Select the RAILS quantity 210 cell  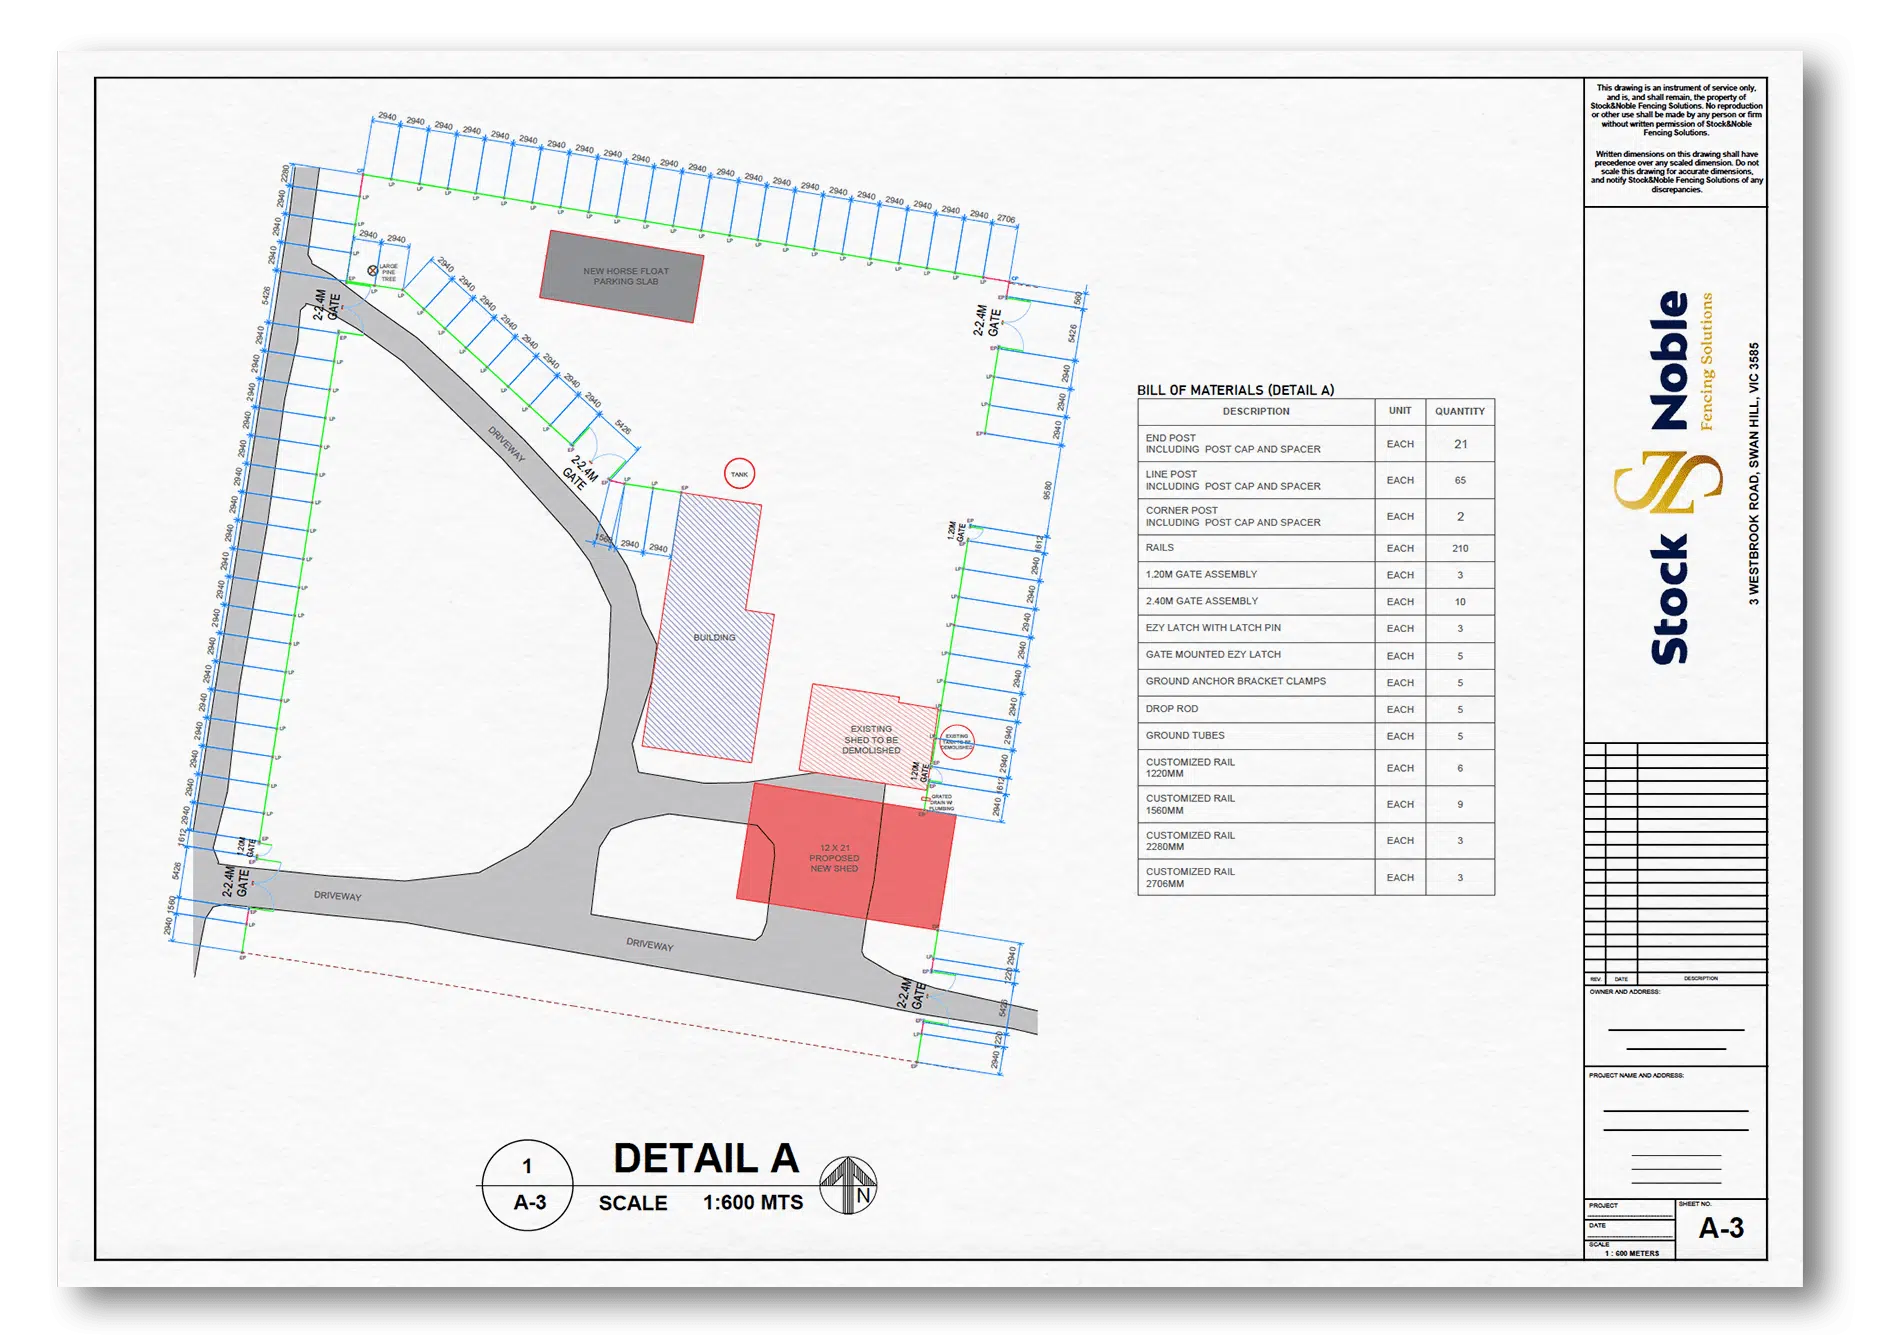point(1459,548)
